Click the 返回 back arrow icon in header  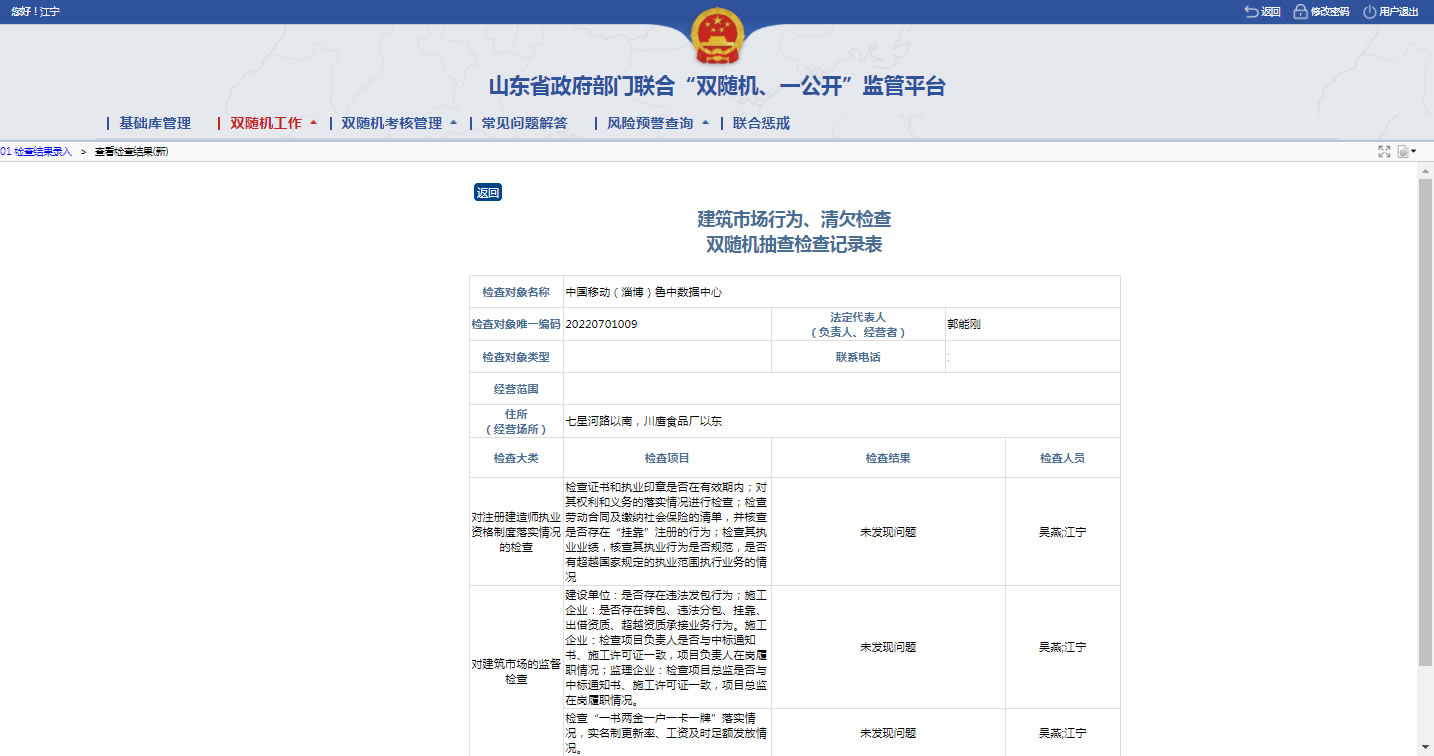coord(1251,12)
